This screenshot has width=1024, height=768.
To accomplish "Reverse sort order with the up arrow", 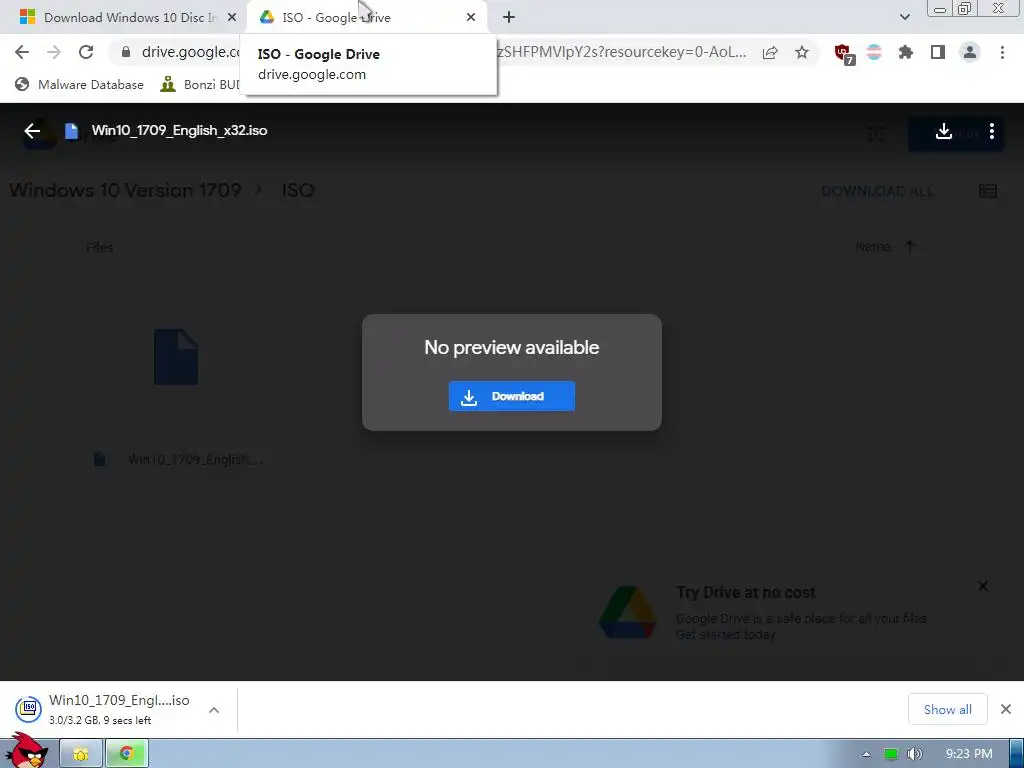I will click(x=910, y=246).
